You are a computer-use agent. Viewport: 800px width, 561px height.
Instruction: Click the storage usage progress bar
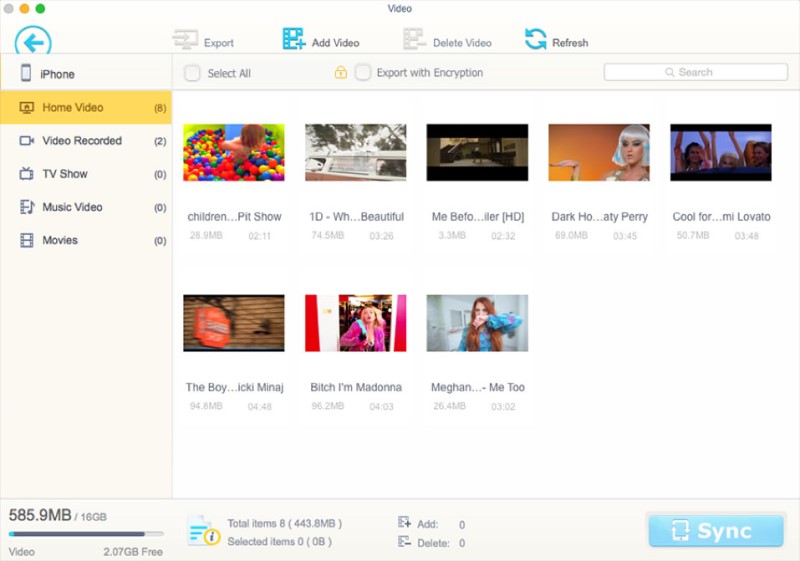86,534
